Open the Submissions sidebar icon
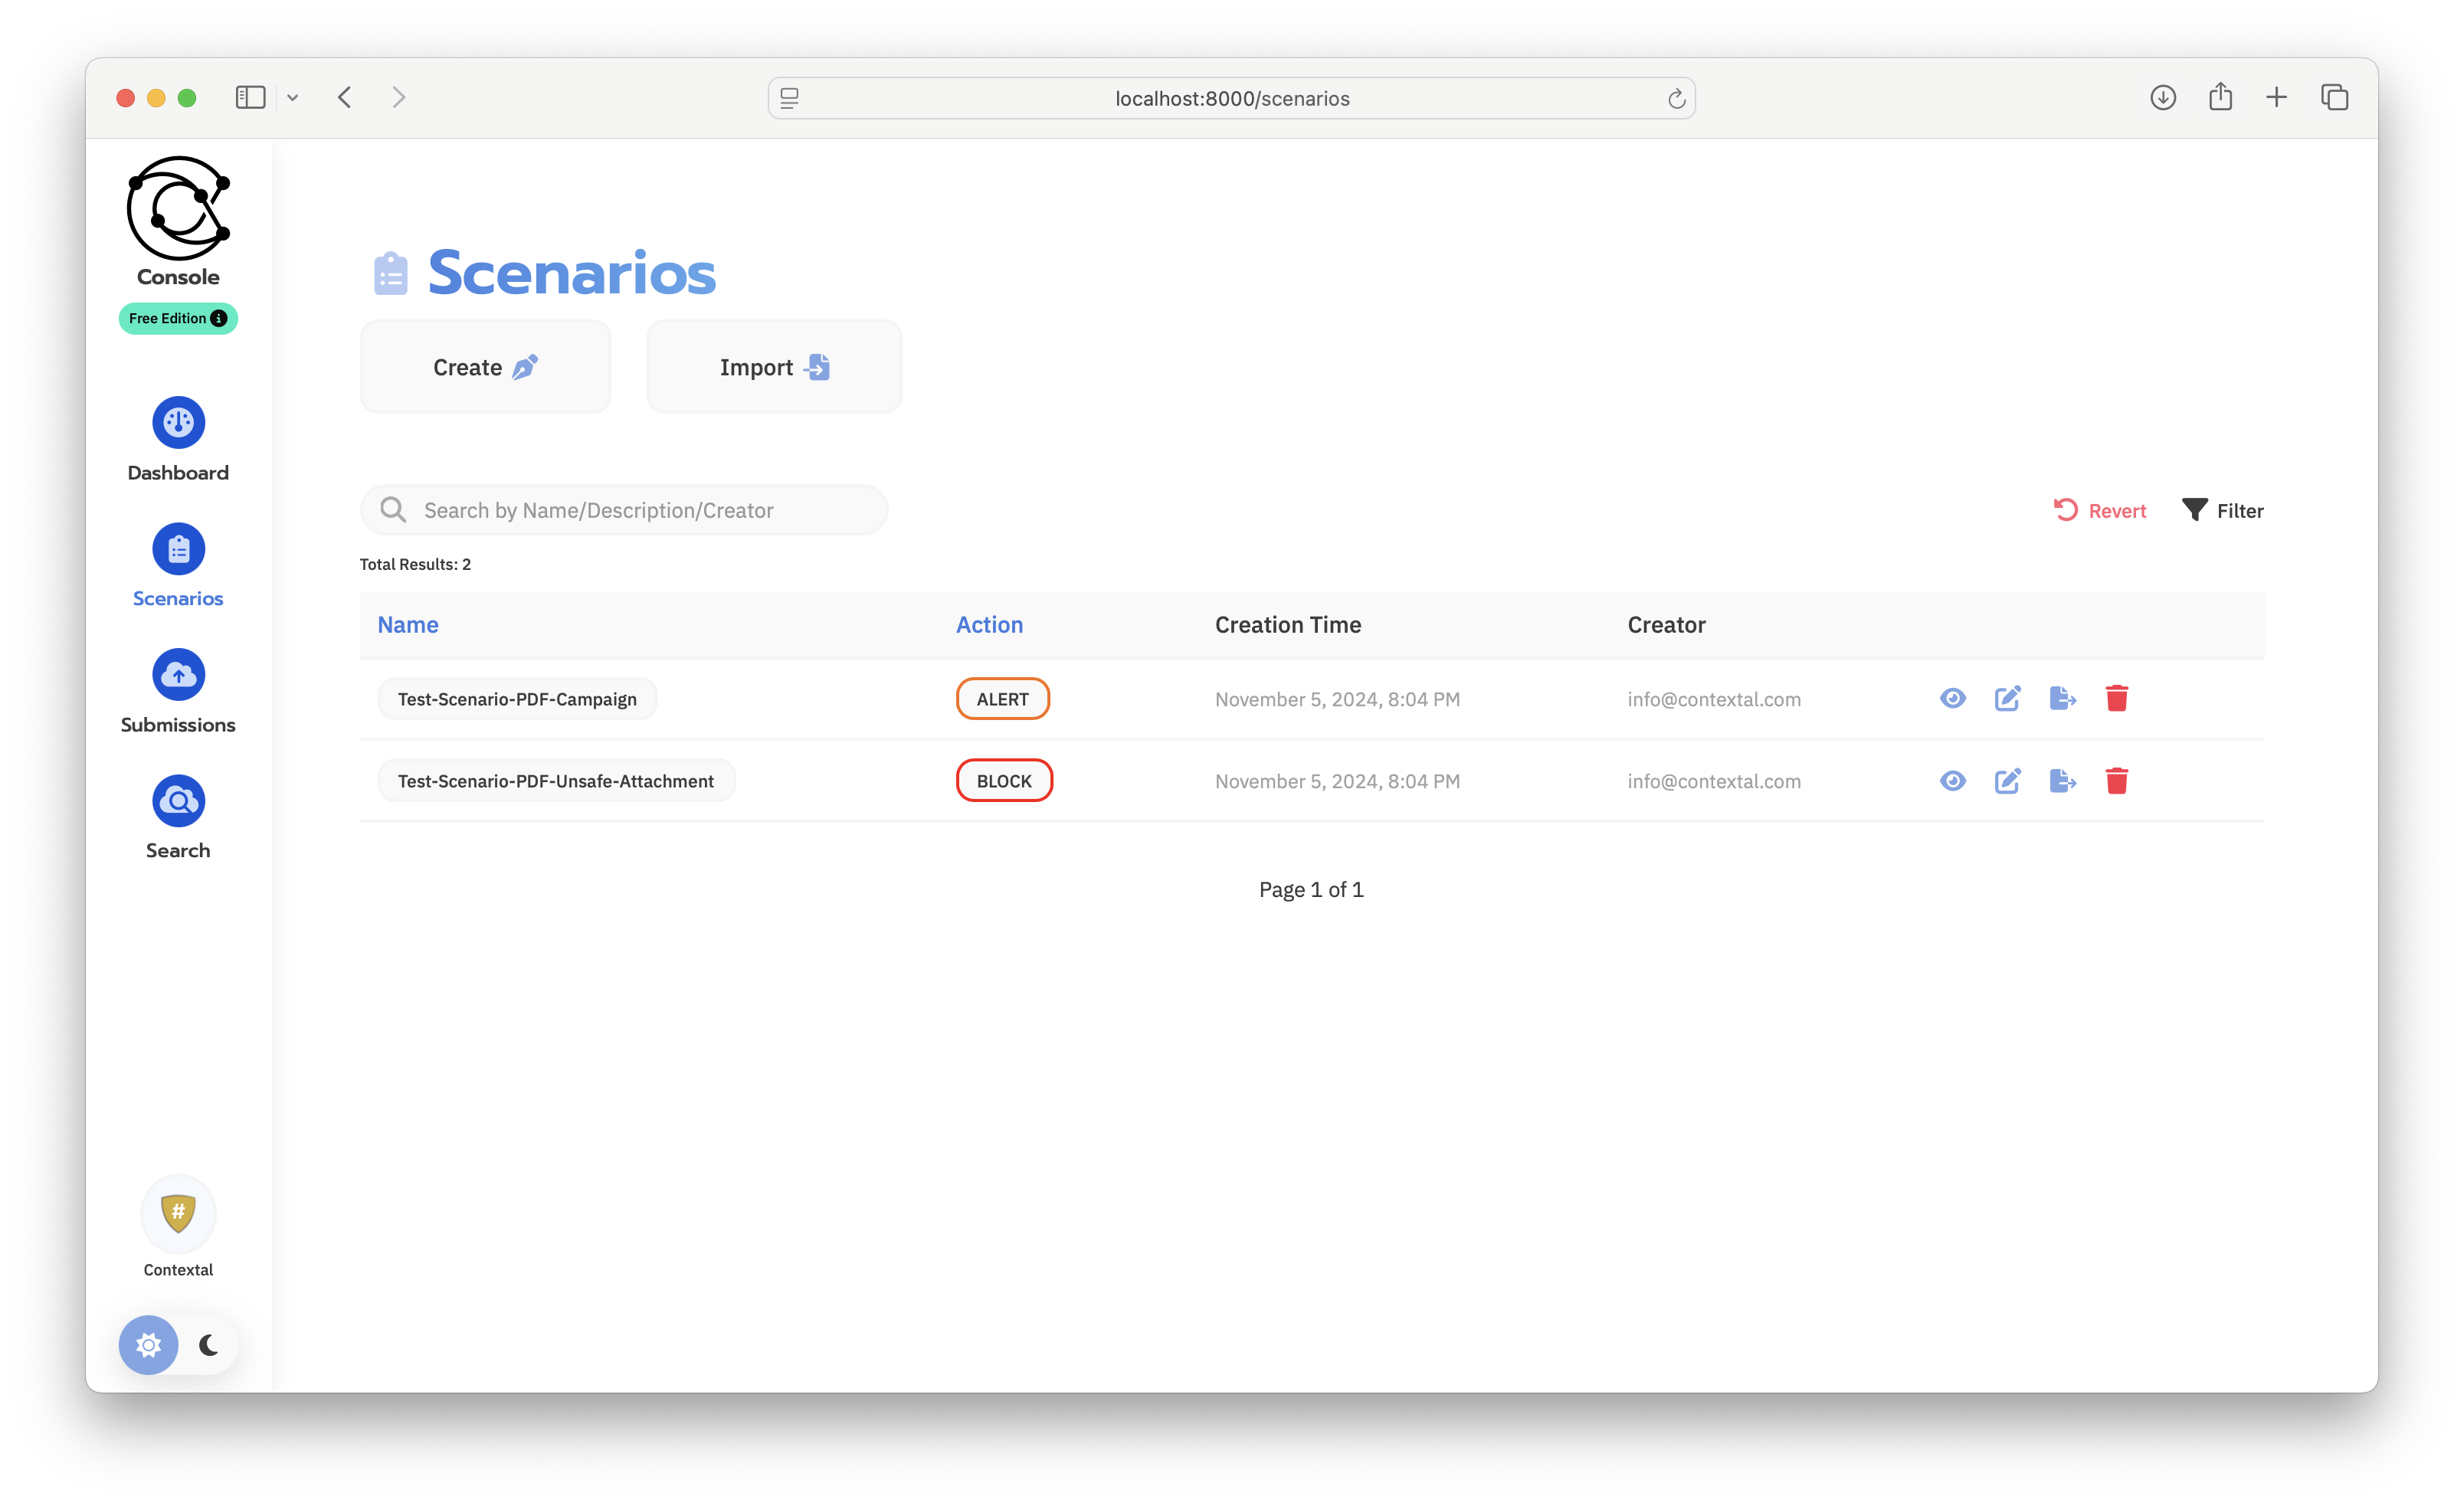The height and width of the screenshot is (1506, 2464). [x=178, y=675]
